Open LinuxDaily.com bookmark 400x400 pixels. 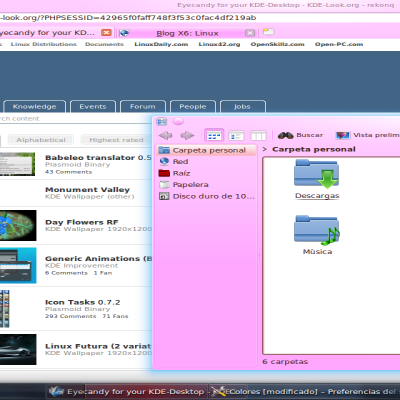point(161,44)
